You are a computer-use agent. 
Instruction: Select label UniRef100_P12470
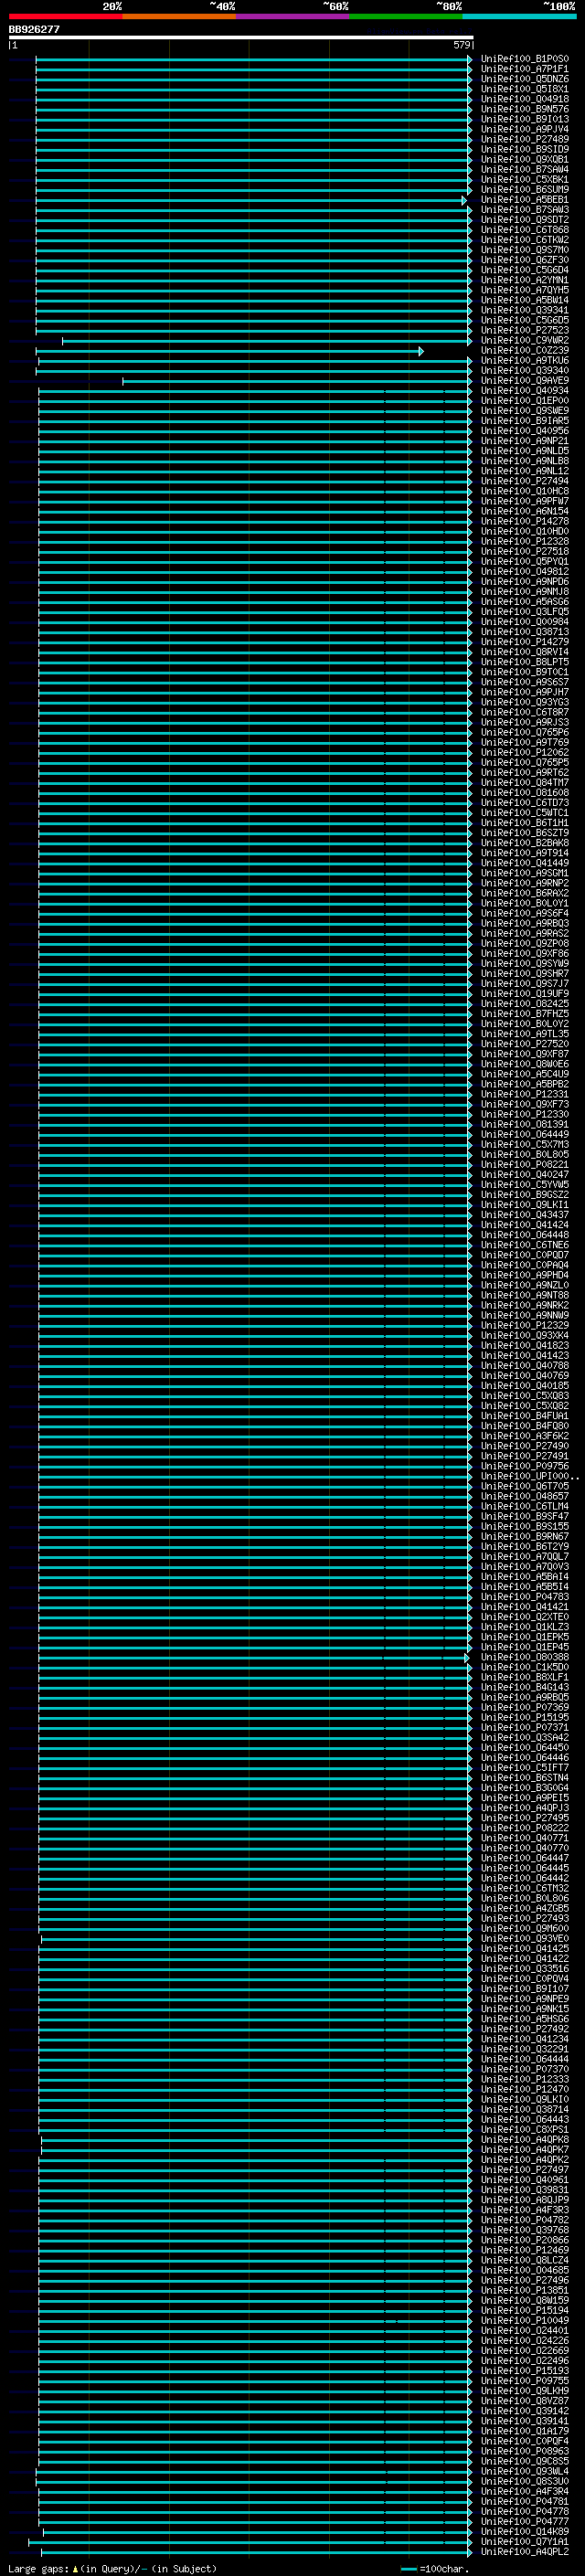click(x=524, y=2089)
